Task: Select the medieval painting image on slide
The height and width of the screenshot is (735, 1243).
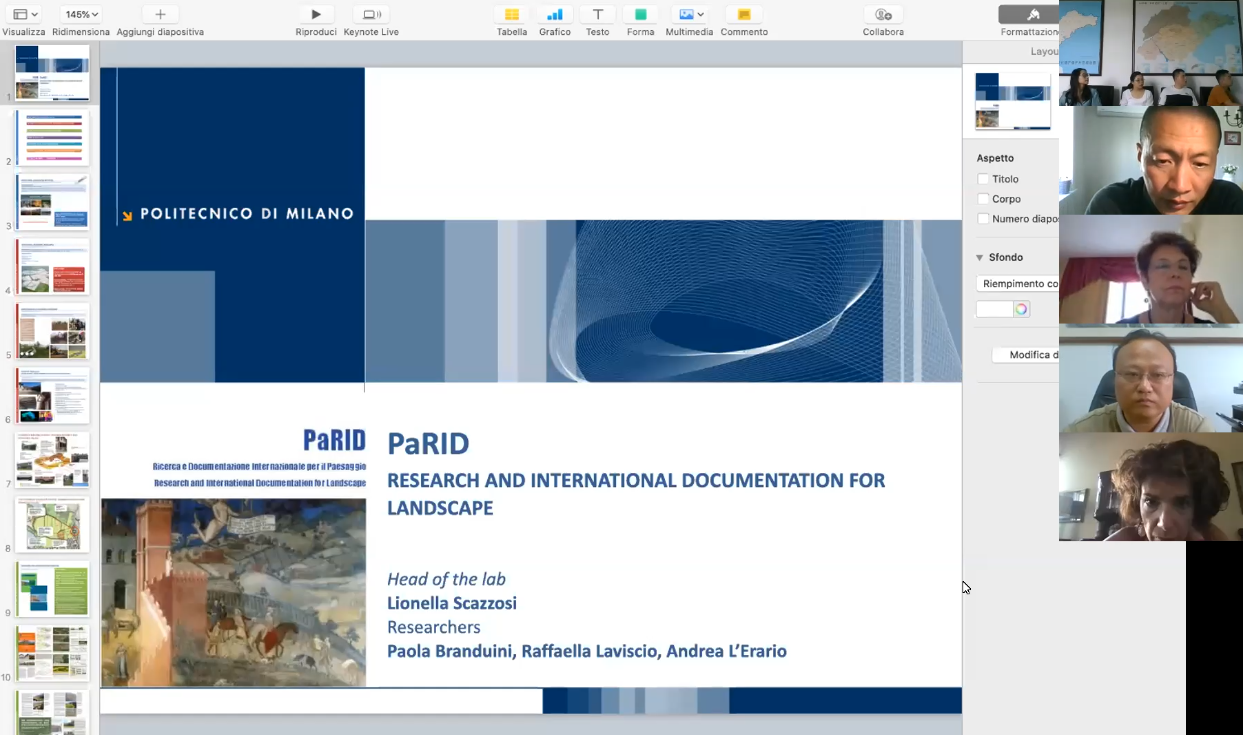Action: click(x=233, y=592)
